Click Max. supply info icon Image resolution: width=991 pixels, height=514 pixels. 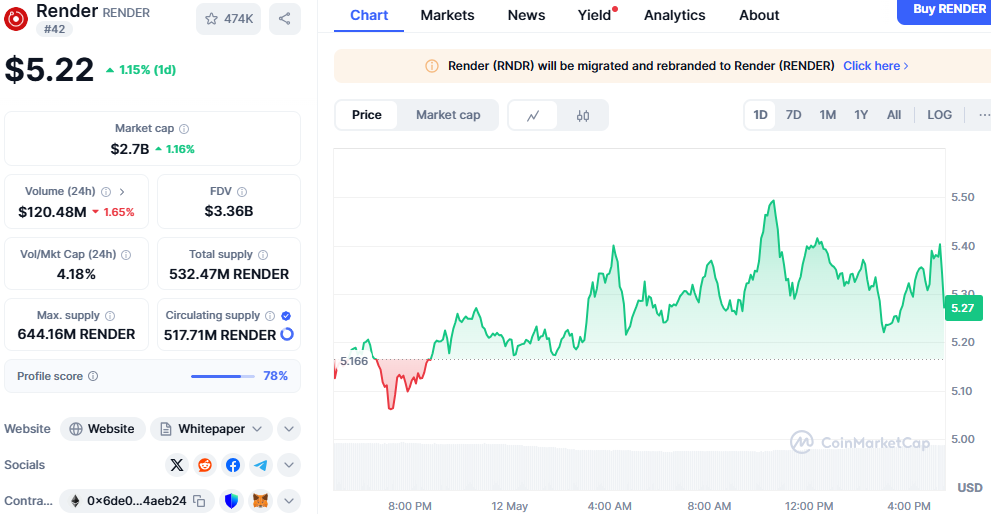coord(110,315)
